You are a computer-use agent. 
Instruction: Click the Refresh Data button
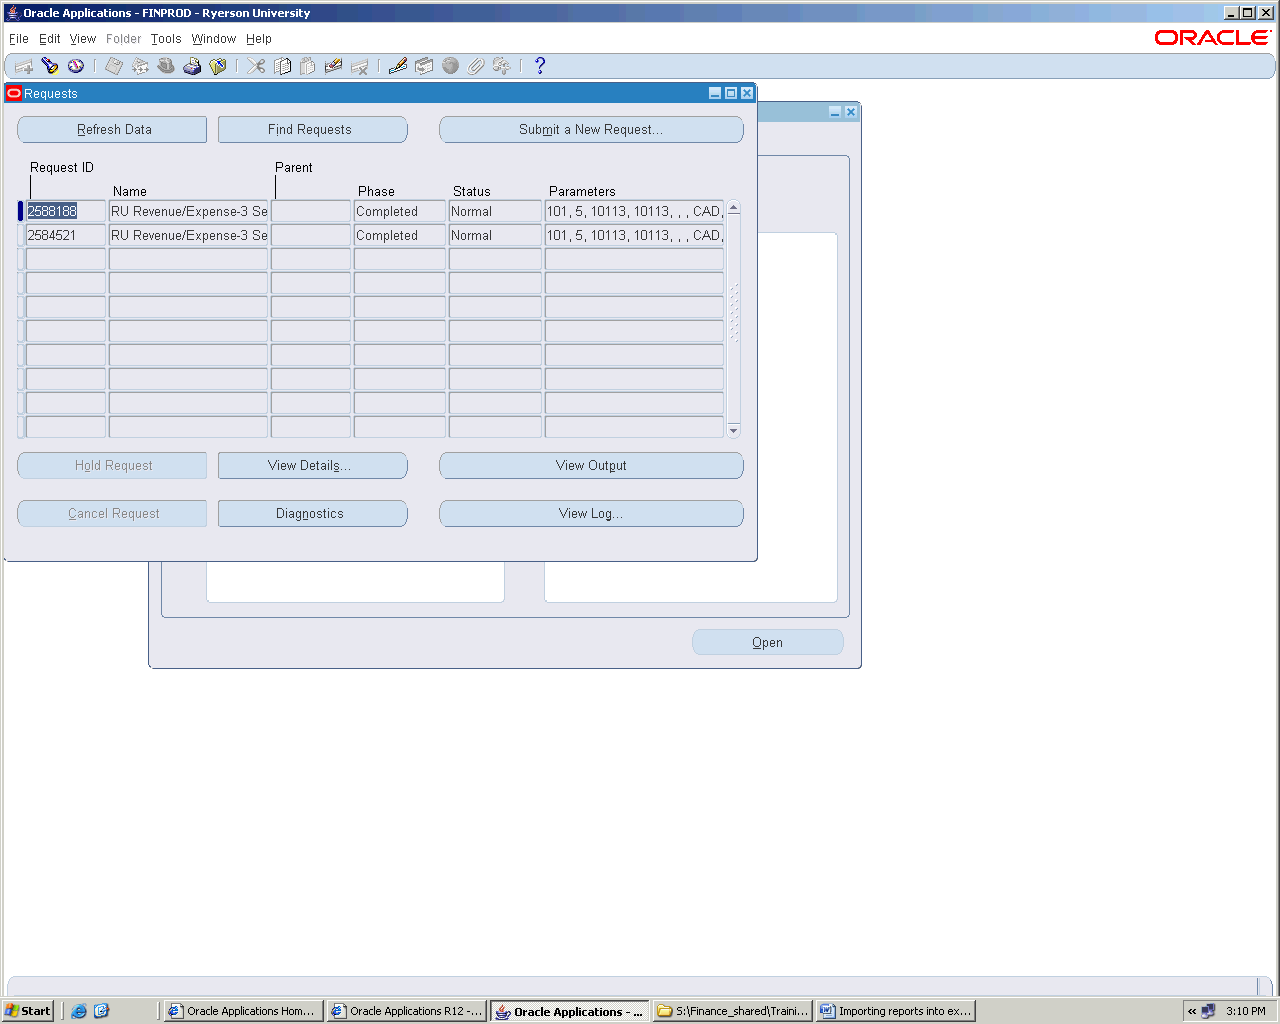112,130
